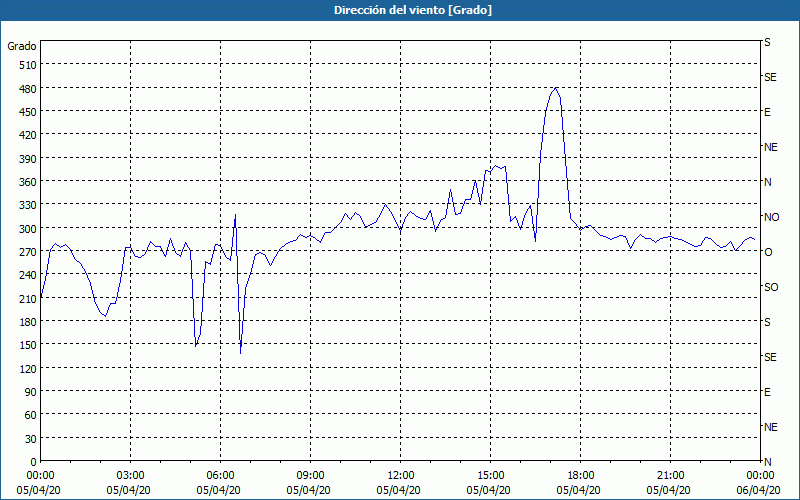The width and height of the screenshot is (800, 500).
Task: Choose the 300 y-axis value
Action: pyautogui.click(x=28, y=229)
